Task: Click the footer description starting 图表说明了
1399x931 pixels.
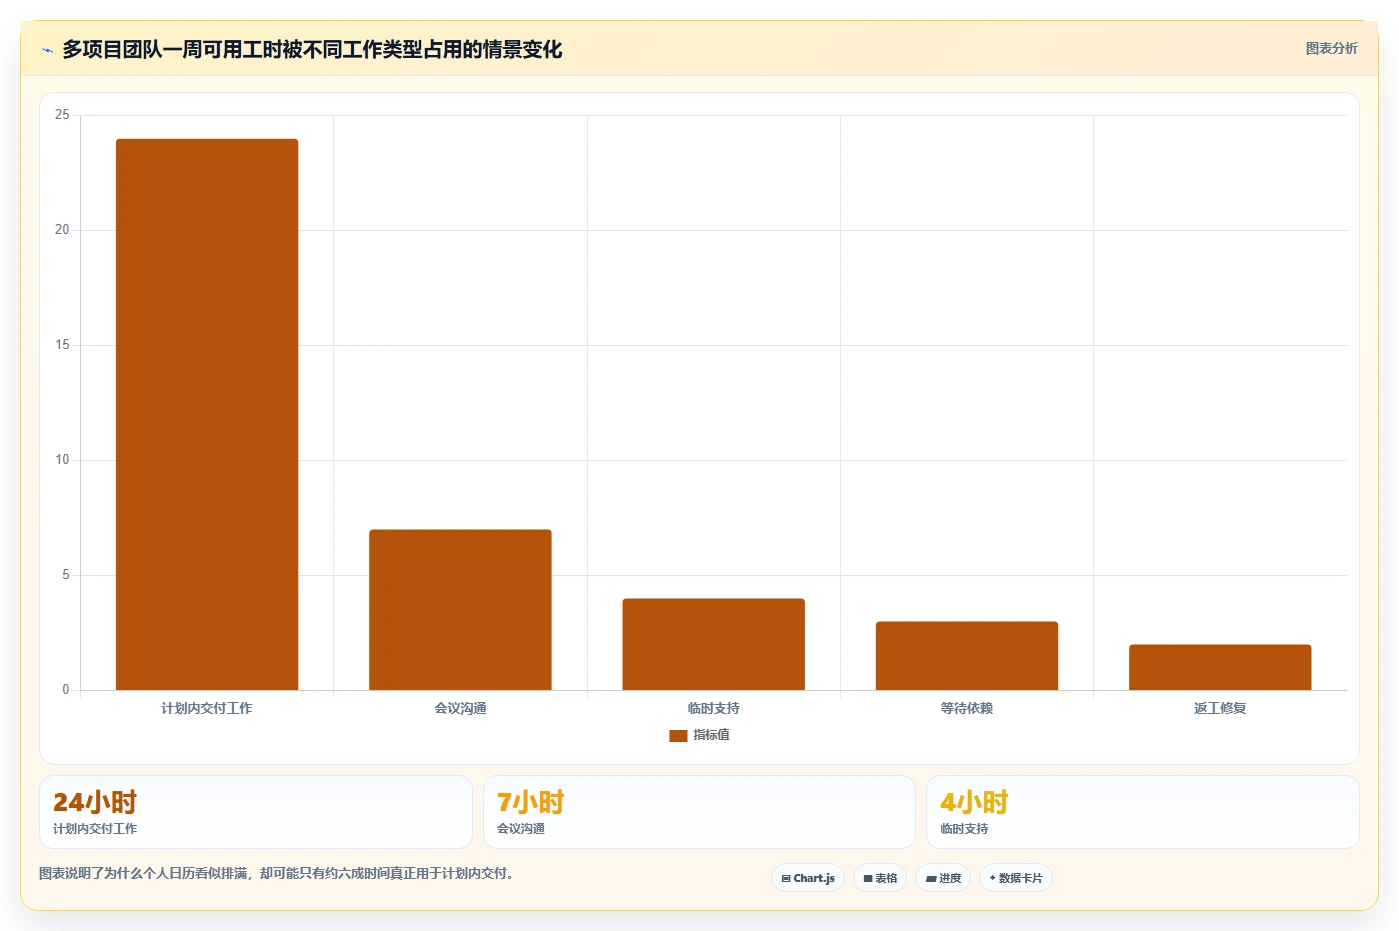Action: (x=276, y=873)
